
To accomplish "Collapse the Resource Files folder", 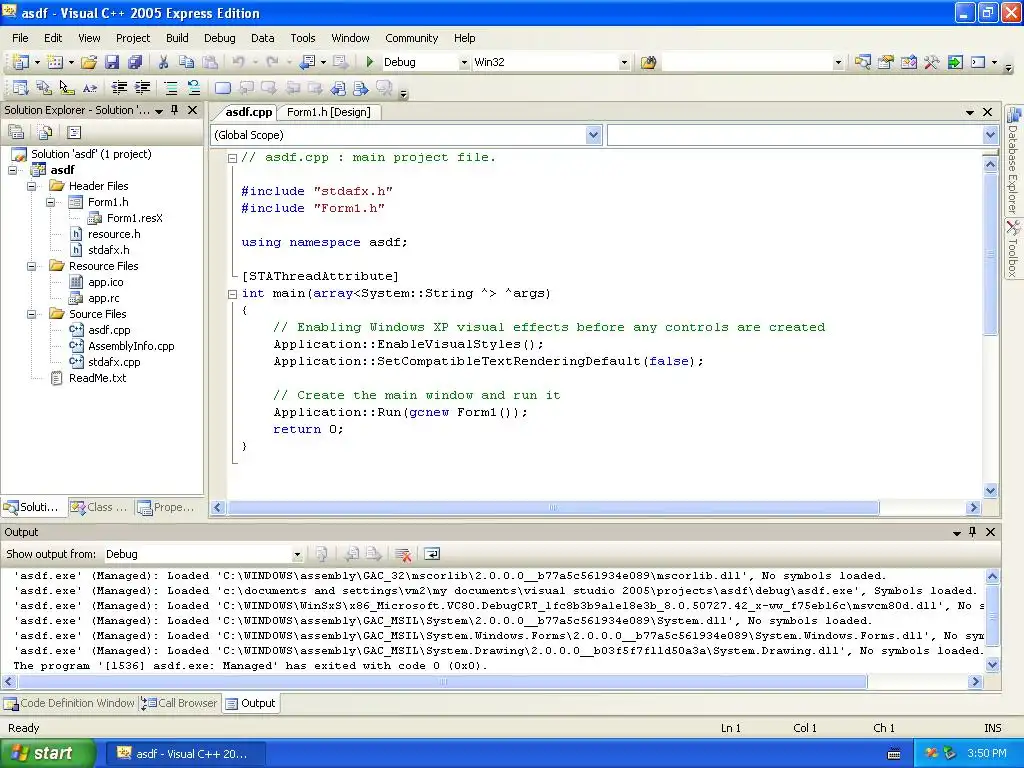I will [x=31, y=266].
